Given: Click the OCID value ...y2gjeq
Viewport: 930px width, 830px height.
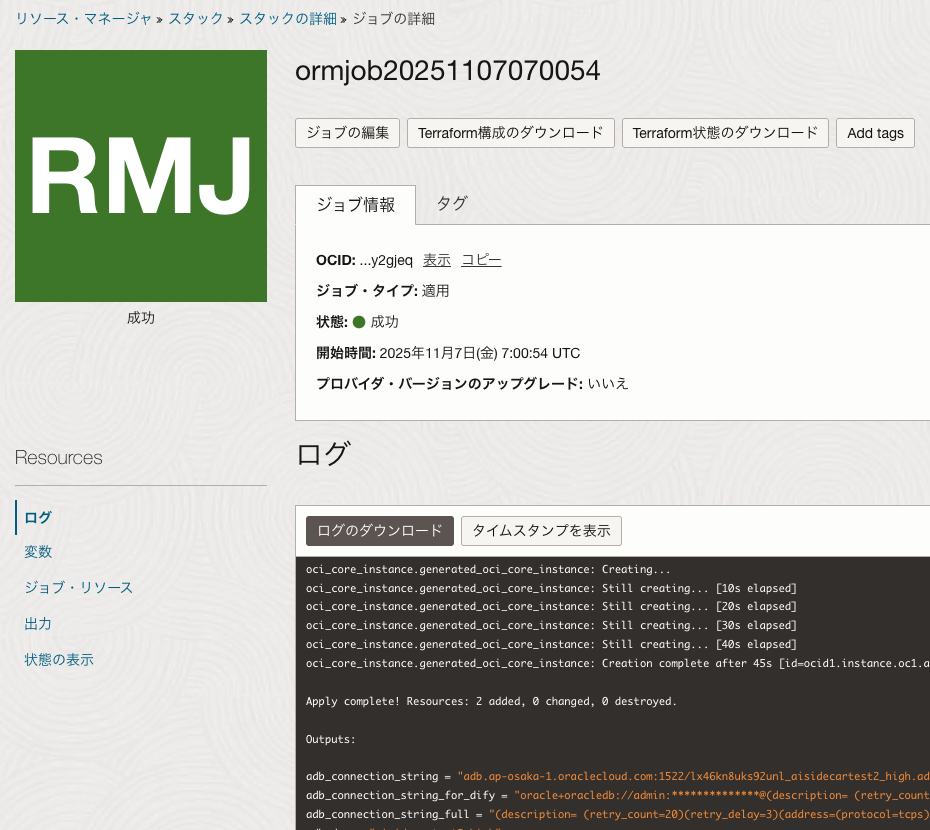Looking at the screenshot, I should click(386, 260).
